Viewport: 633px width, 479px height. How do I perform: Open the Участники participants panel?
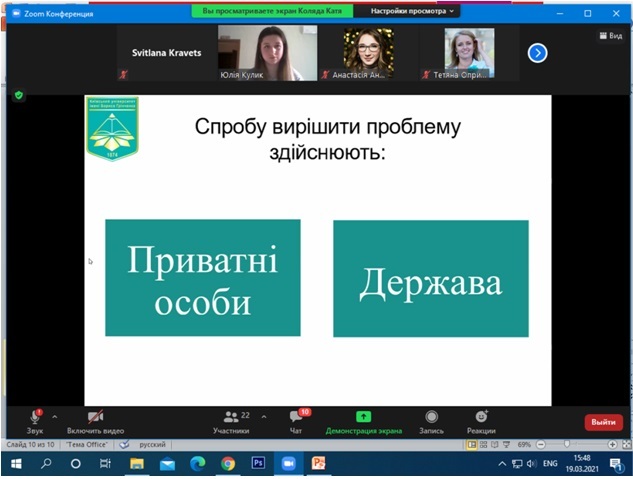pos(231,418)
